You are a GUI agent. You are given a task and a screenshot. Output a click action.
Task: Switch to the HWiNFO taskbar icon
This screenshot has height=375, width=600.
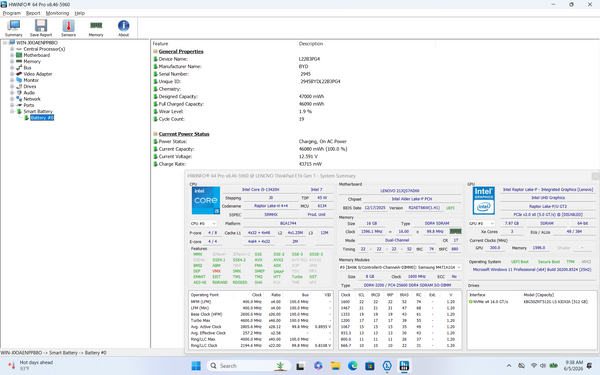(x=404, y=366)
